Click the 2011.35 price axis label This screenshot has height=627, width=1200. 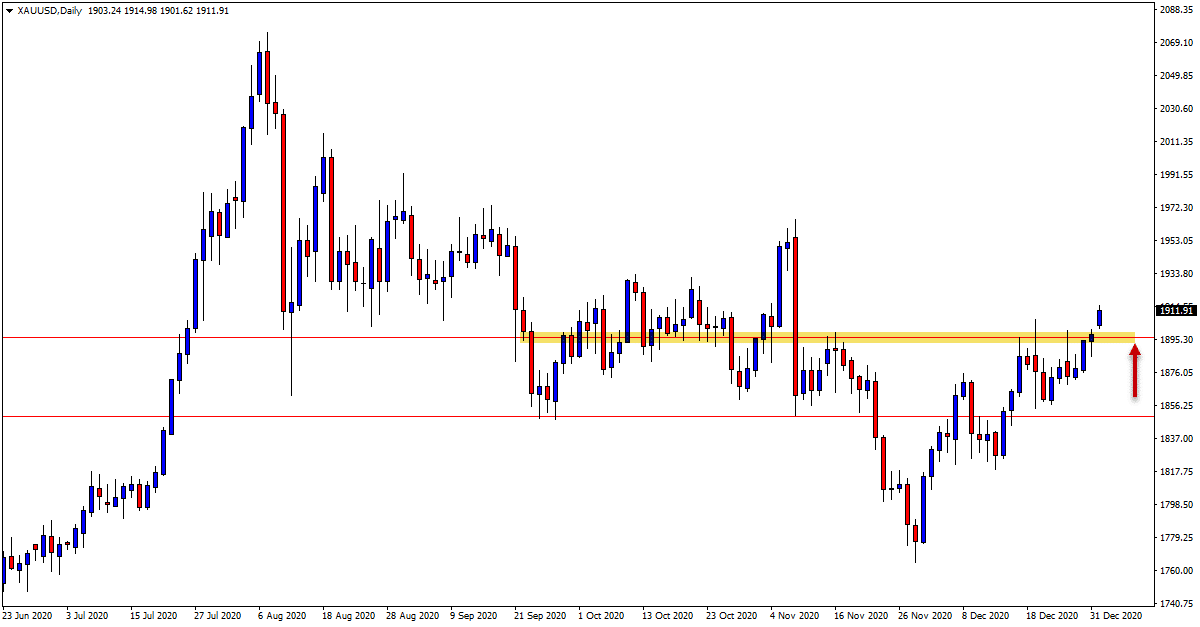pyautogui.click(x=1176, y=142)
